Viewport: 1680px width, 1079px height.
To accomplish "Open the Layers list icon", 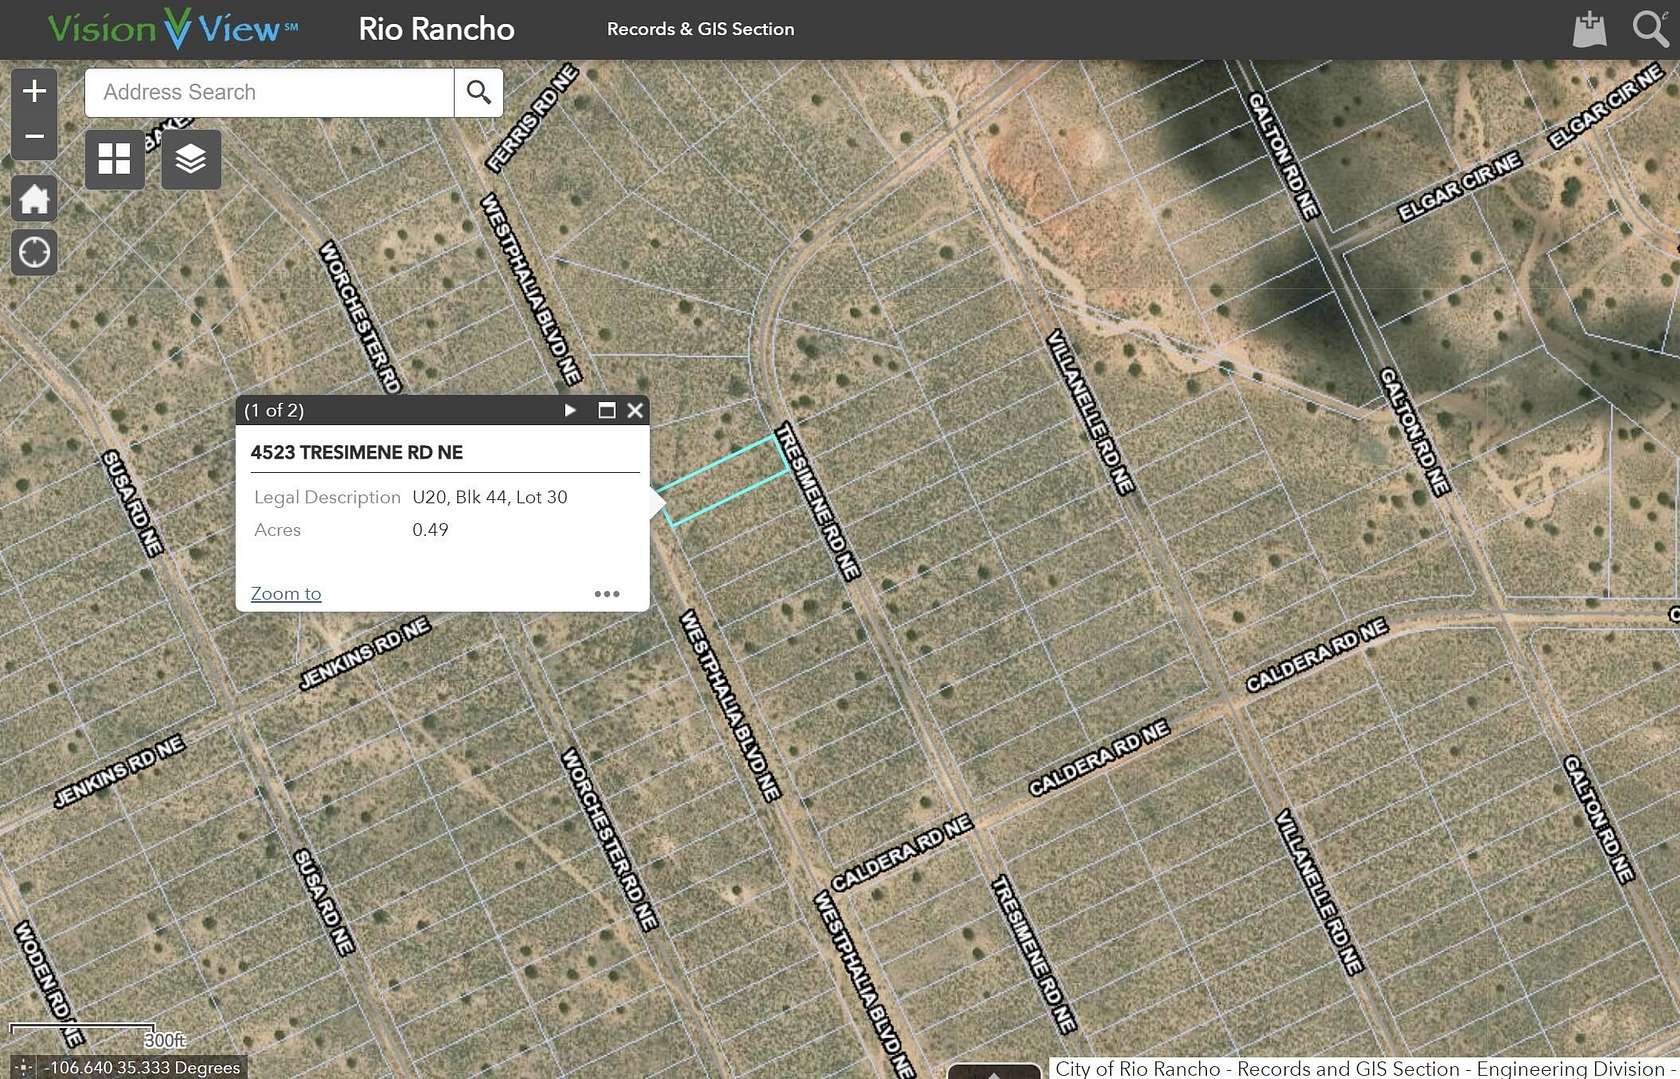I will point(190,159).
